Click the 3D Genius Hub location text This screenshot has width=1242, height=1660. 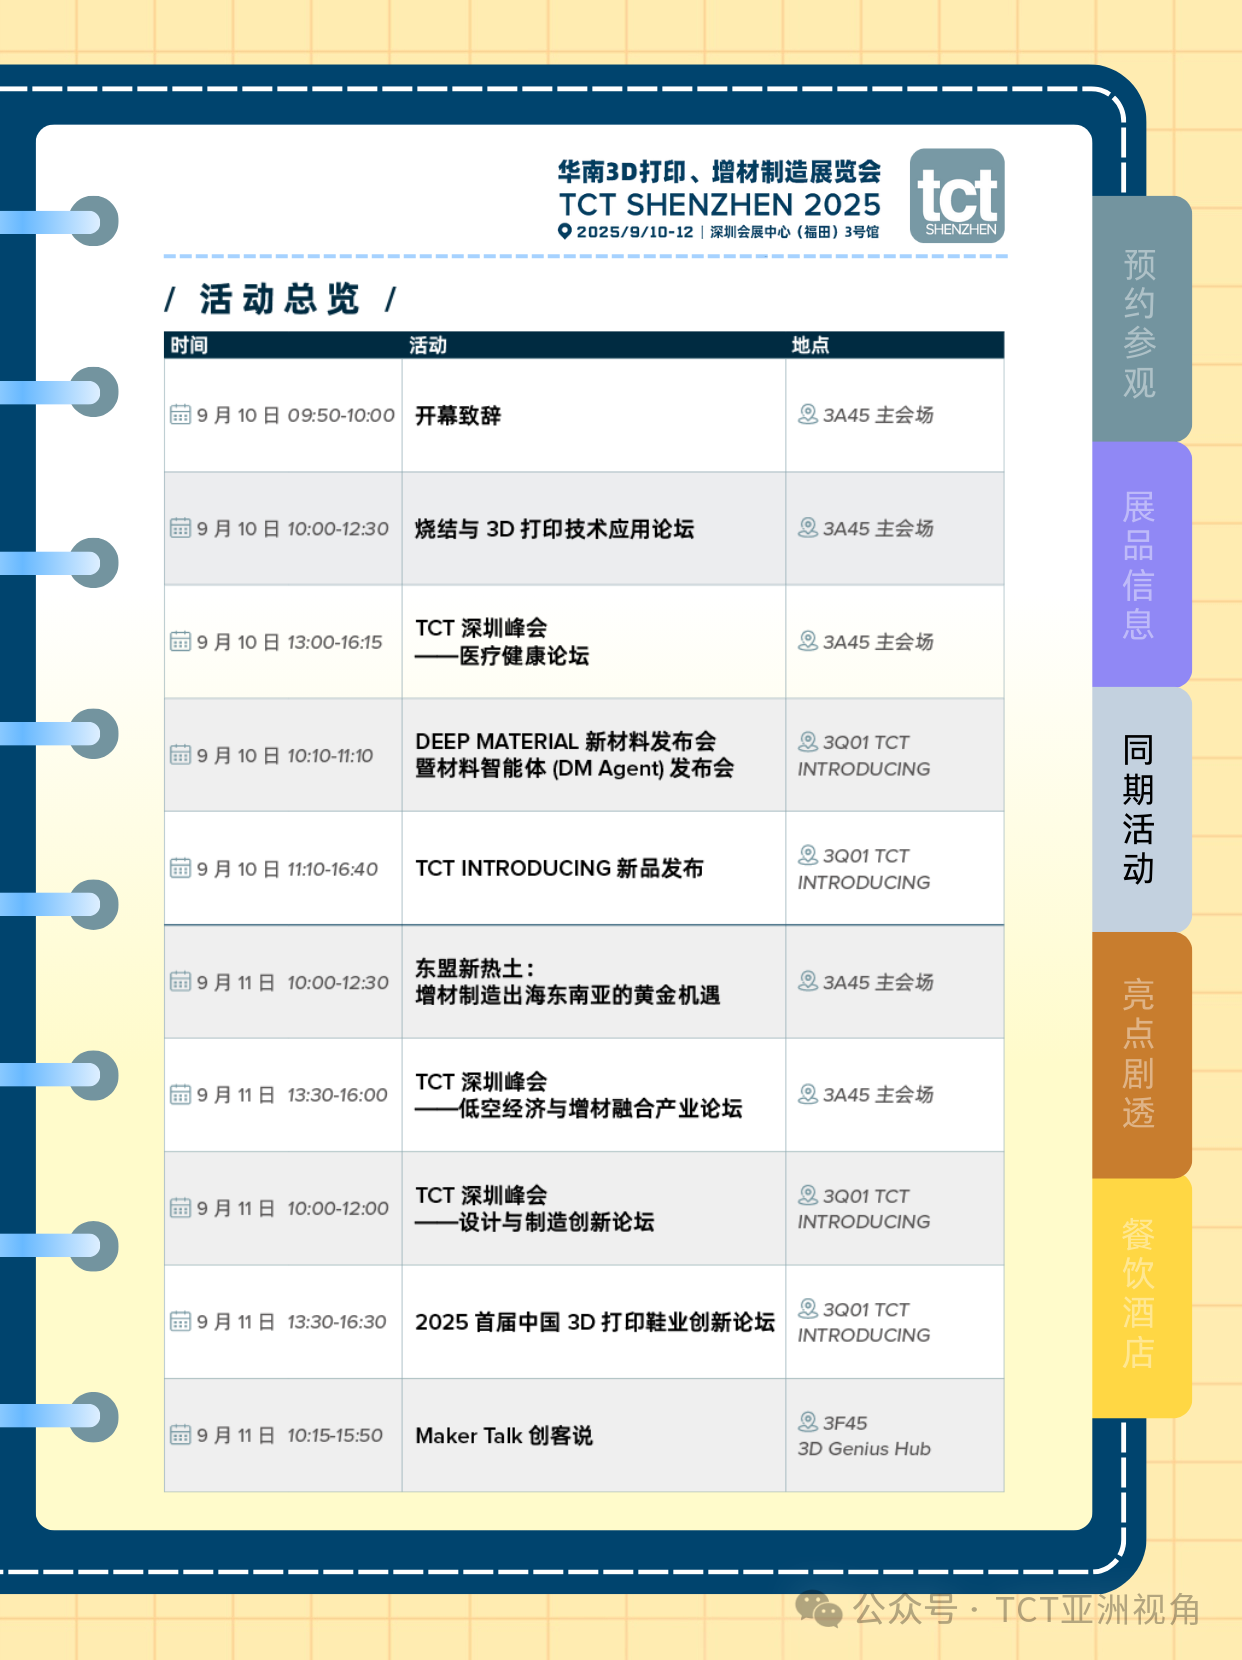click(864, 1449)
